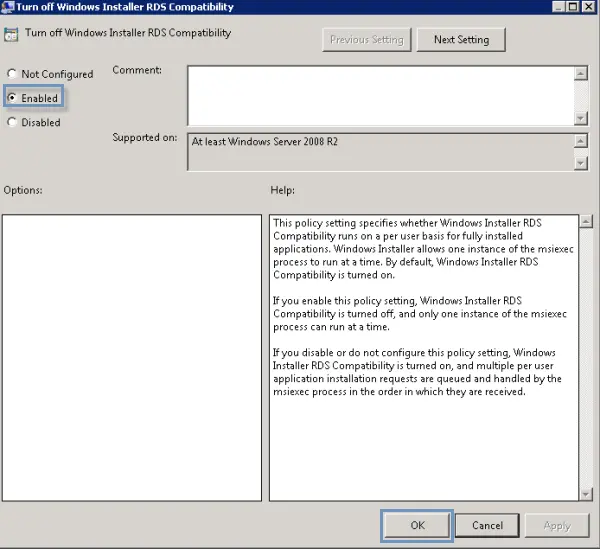Click 'If you disable or do not configure' paragraph
600x549 pixels.
pos(417,372)
